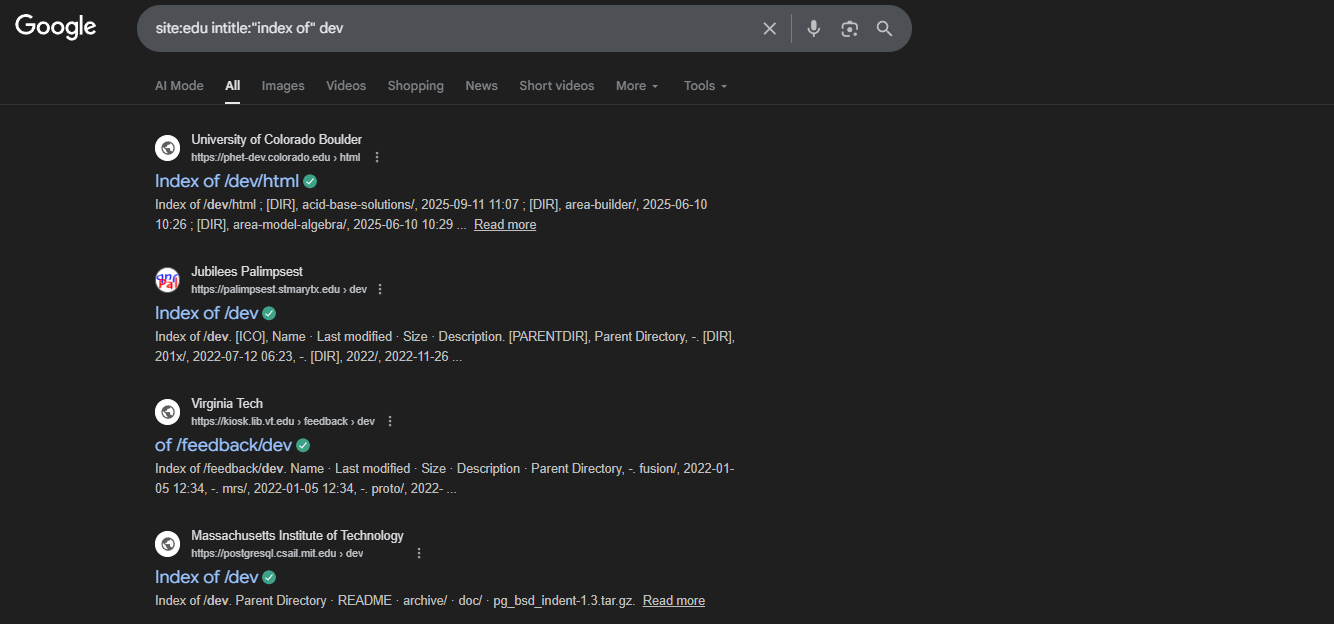Click Virginia Tech site favicon
The image size is (1334, 624).
click(167, 412)
